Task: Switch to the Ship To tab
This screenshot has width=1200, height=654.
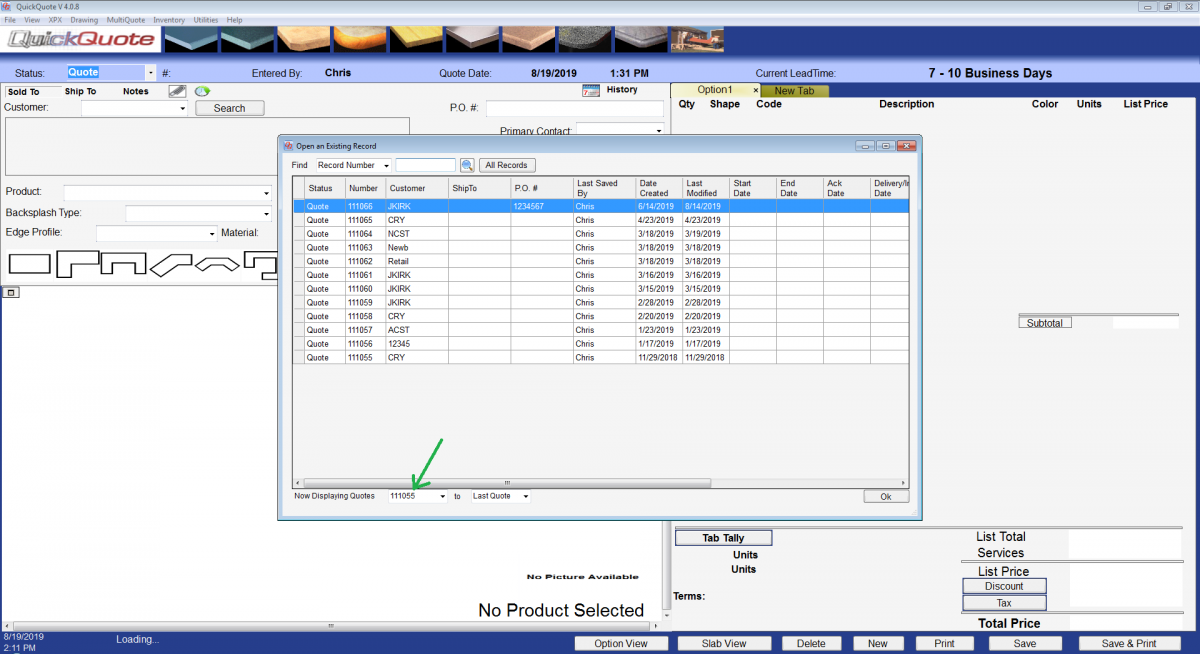Action: [81, 91]
